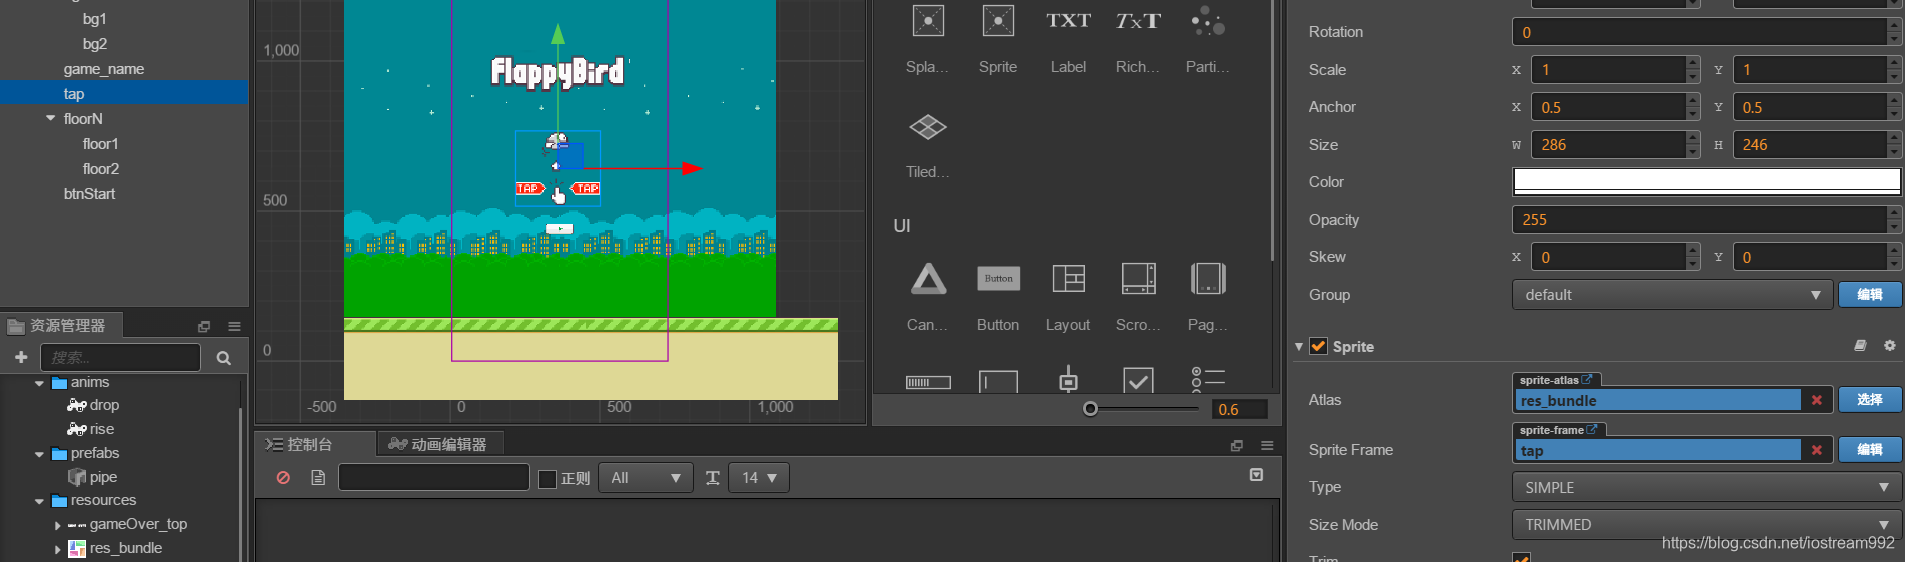The width and height of the screenshot is (1905, 562).
Task: Select the Splash renderer node icon
Action: pyautogui.click(x=928, y=21)
